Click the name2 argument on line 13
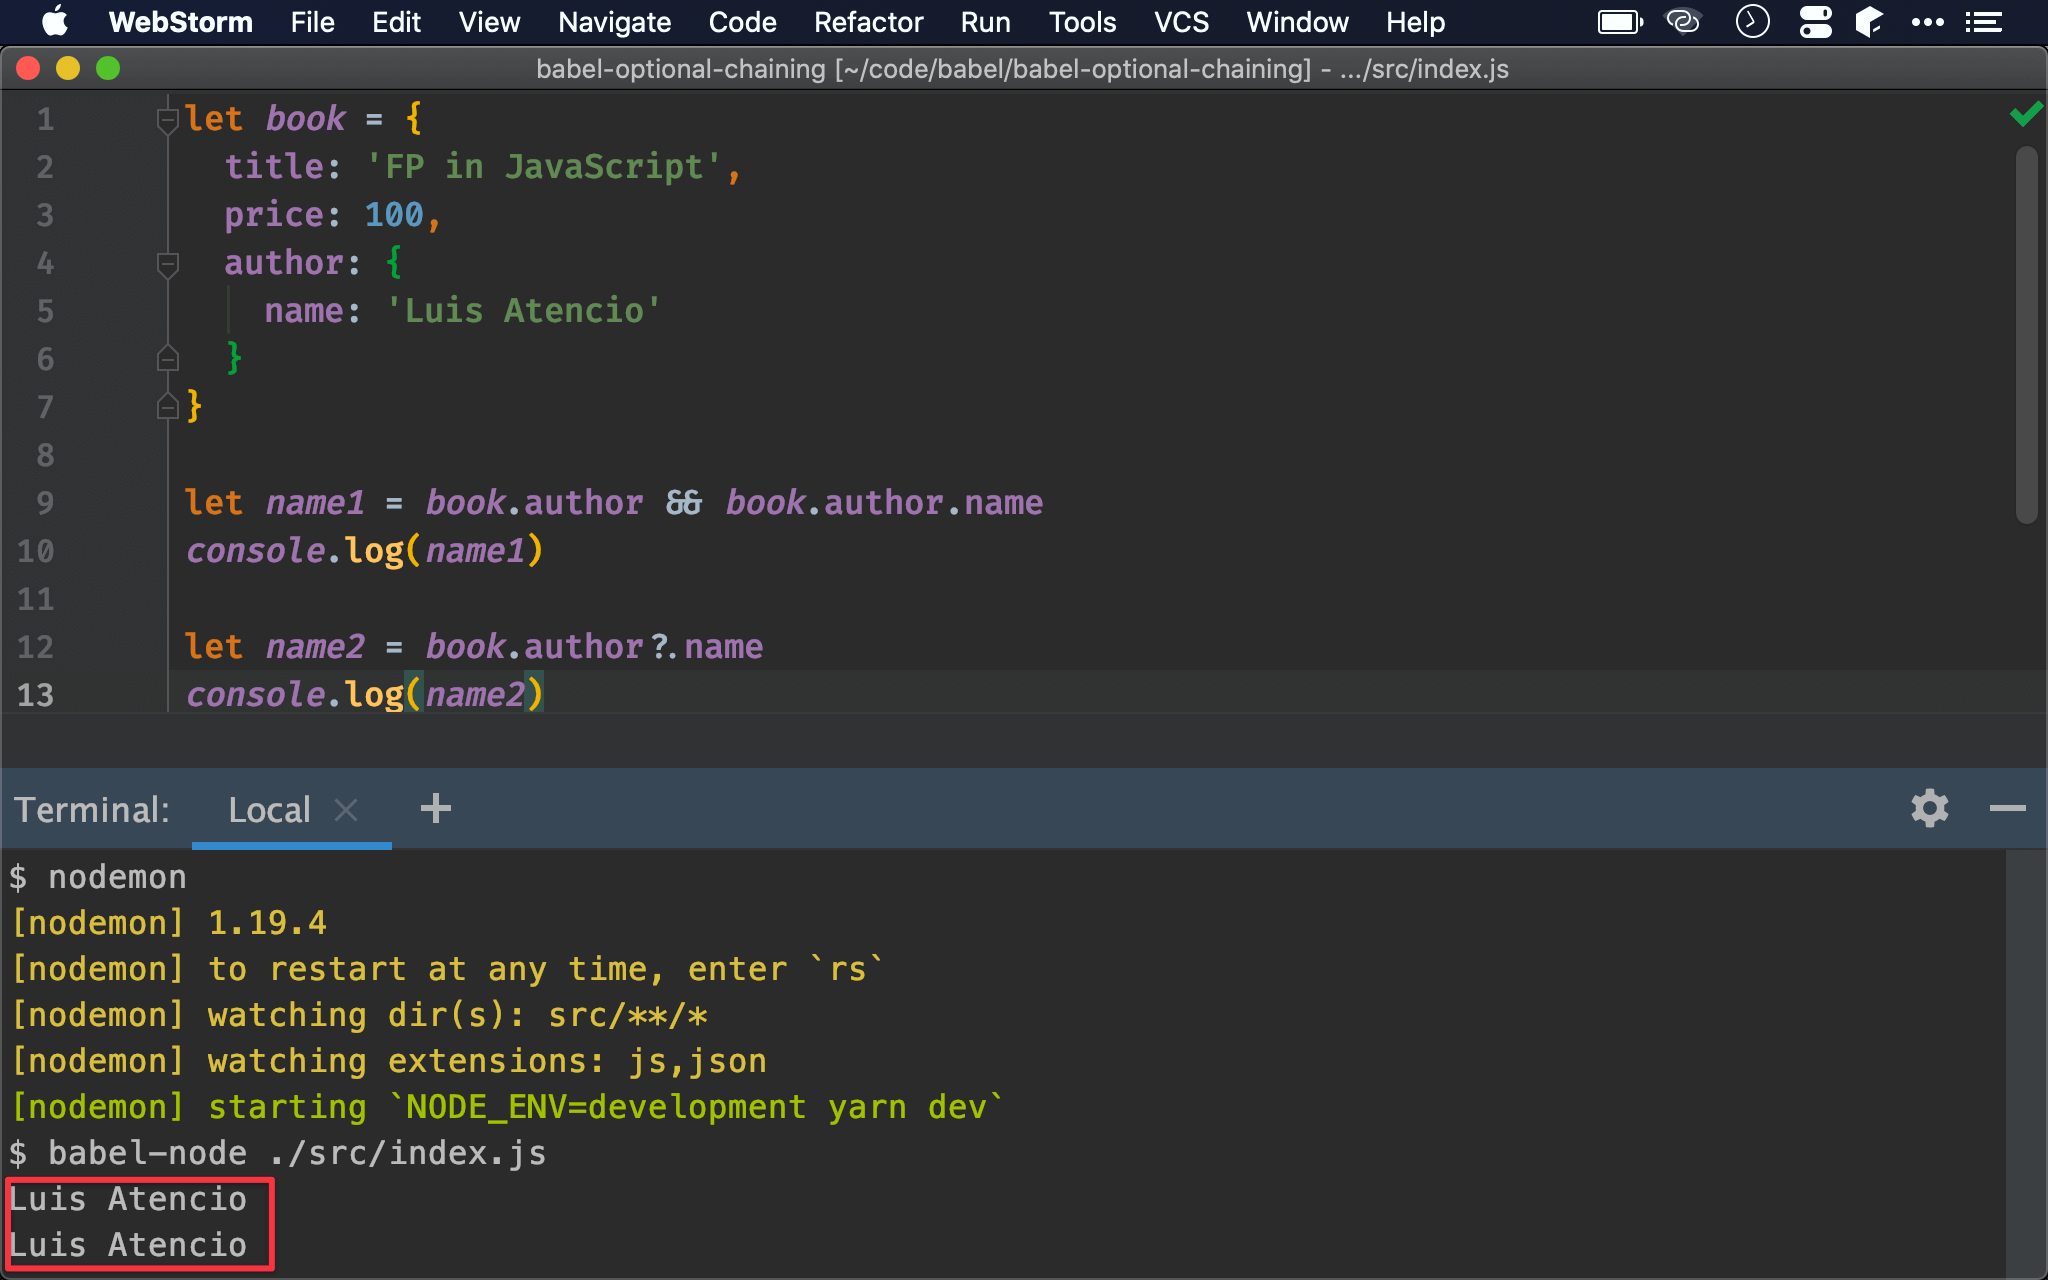Viewport: 2048px width, 1280px height. 475,694
